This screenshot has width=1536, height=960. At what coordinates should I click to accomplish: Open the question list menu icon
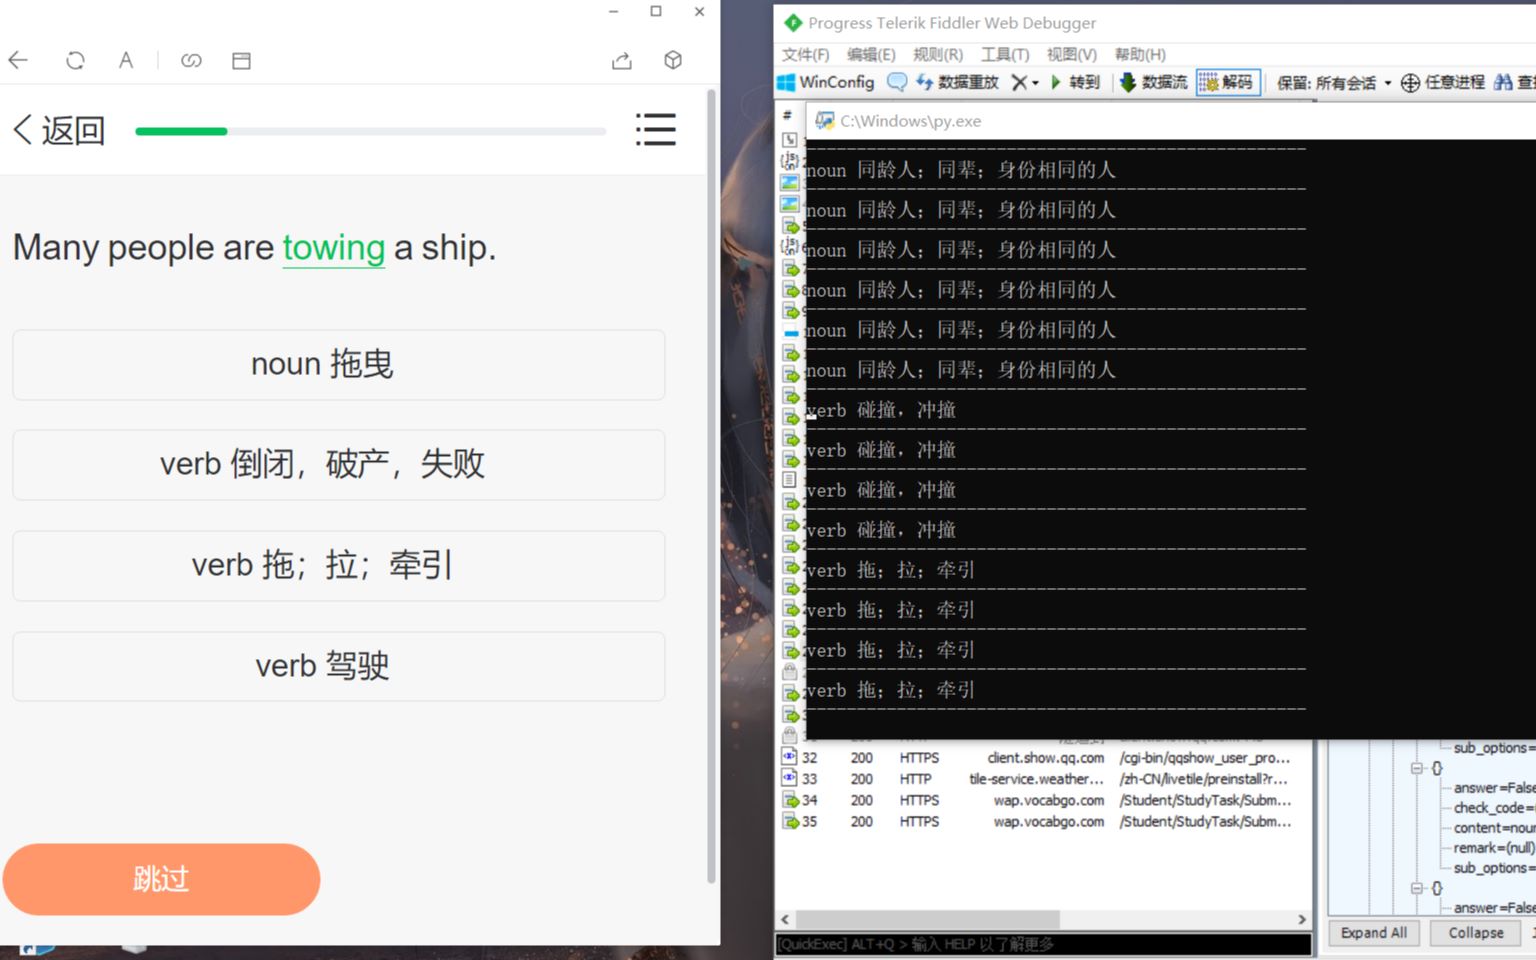656,130
